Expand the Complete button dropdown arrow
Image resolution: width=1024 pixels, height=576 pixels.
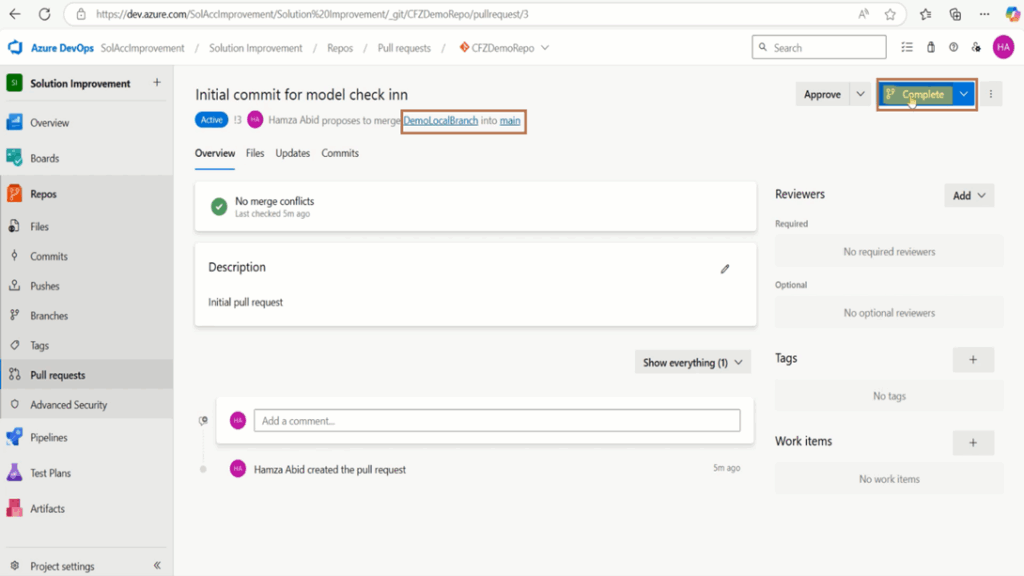coord(964,94)
